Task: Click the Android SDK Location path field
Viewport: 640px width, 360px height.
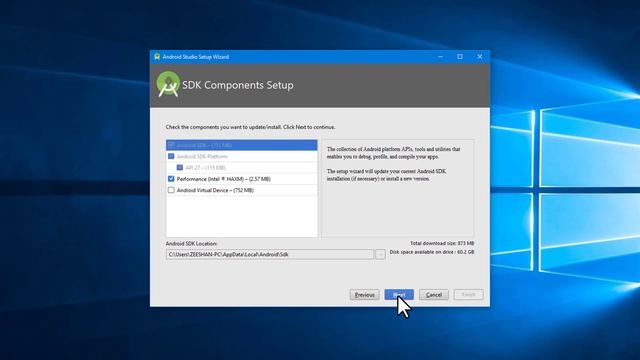Action: (x=270, y=254)
